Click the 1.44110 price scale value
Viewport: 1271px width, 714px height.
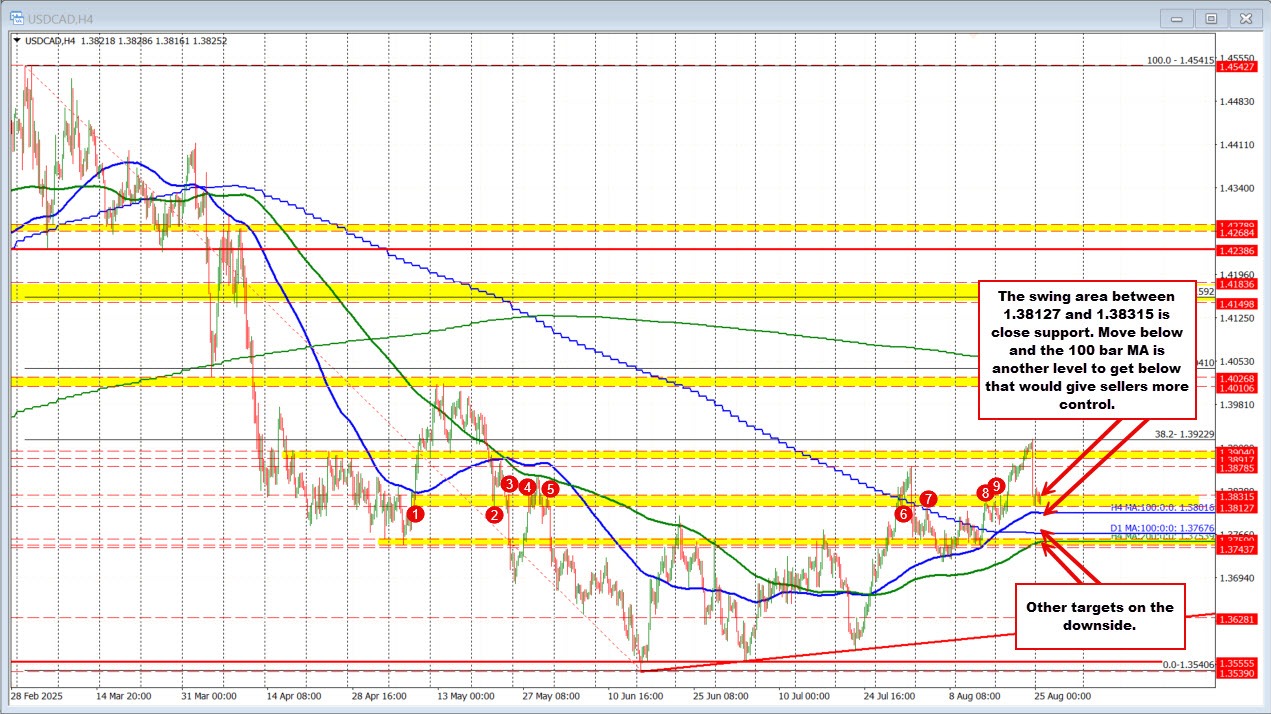(x=1237, y=145)
